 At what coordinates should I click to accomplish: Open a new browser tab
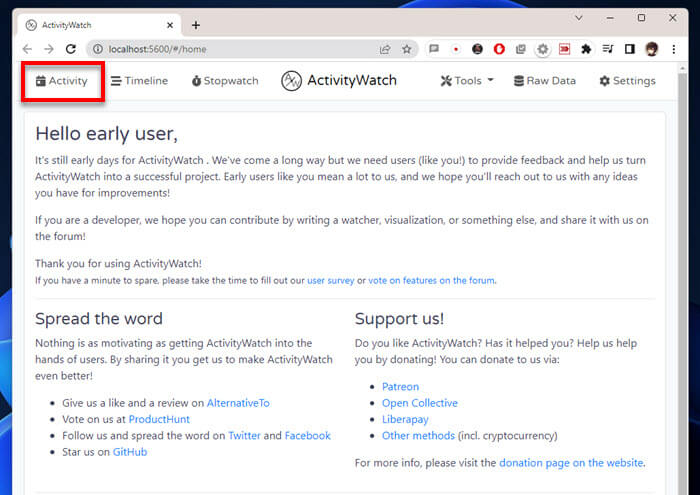coord(196,25)
